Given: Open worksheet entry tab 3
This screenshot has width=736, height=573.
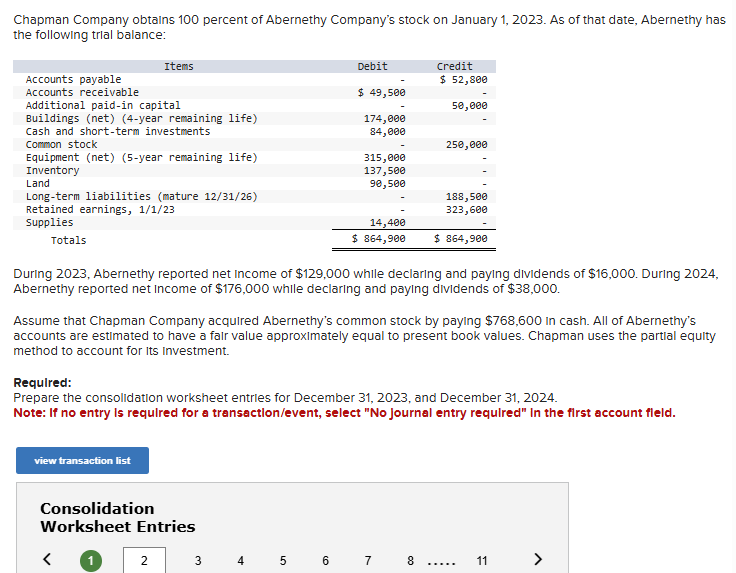Looking at the screenshot, I should click(198, 560).
